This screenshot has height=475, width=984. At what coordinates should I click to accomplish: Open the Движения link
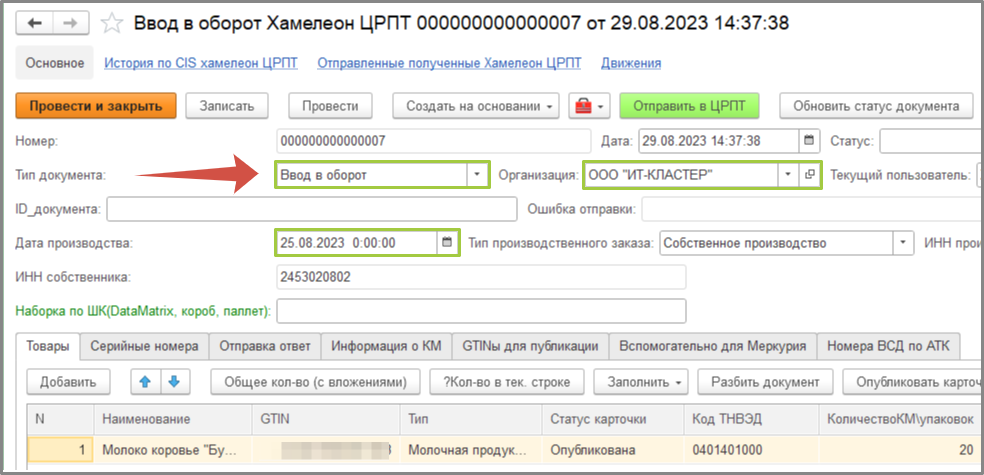[631, 63]
